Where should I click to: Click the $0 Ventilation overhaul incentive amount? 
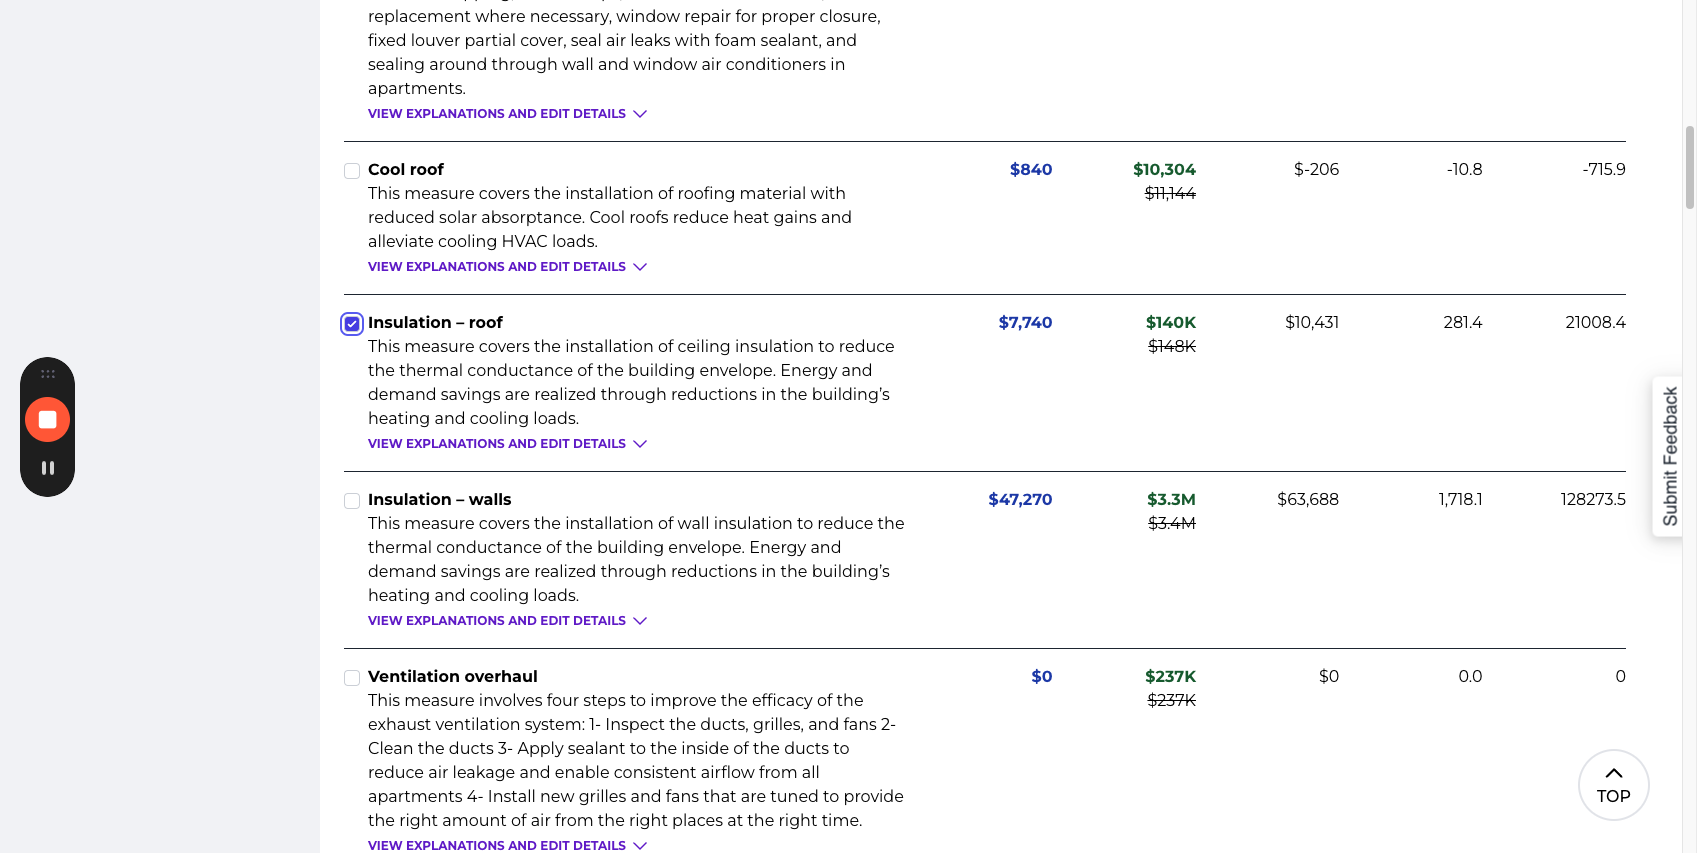1041,677
